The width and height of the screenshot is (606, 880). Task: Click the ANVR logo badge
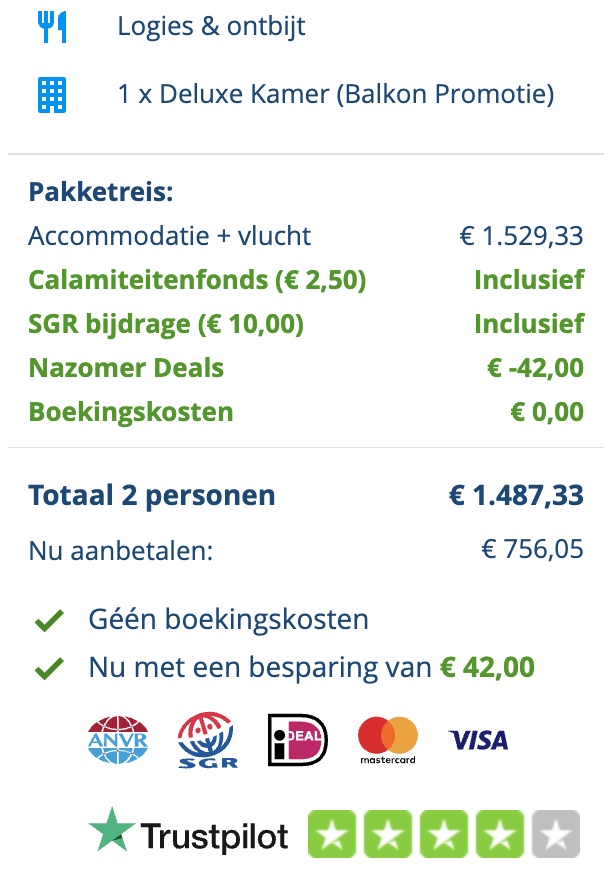pyautogui.click(x=117, y=740)
